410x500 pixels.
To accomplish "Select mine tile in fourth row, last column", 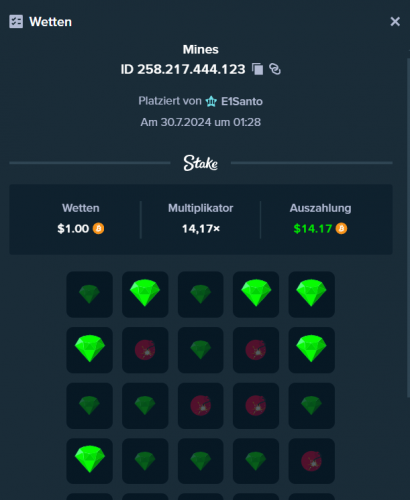I will coord(311,461).
